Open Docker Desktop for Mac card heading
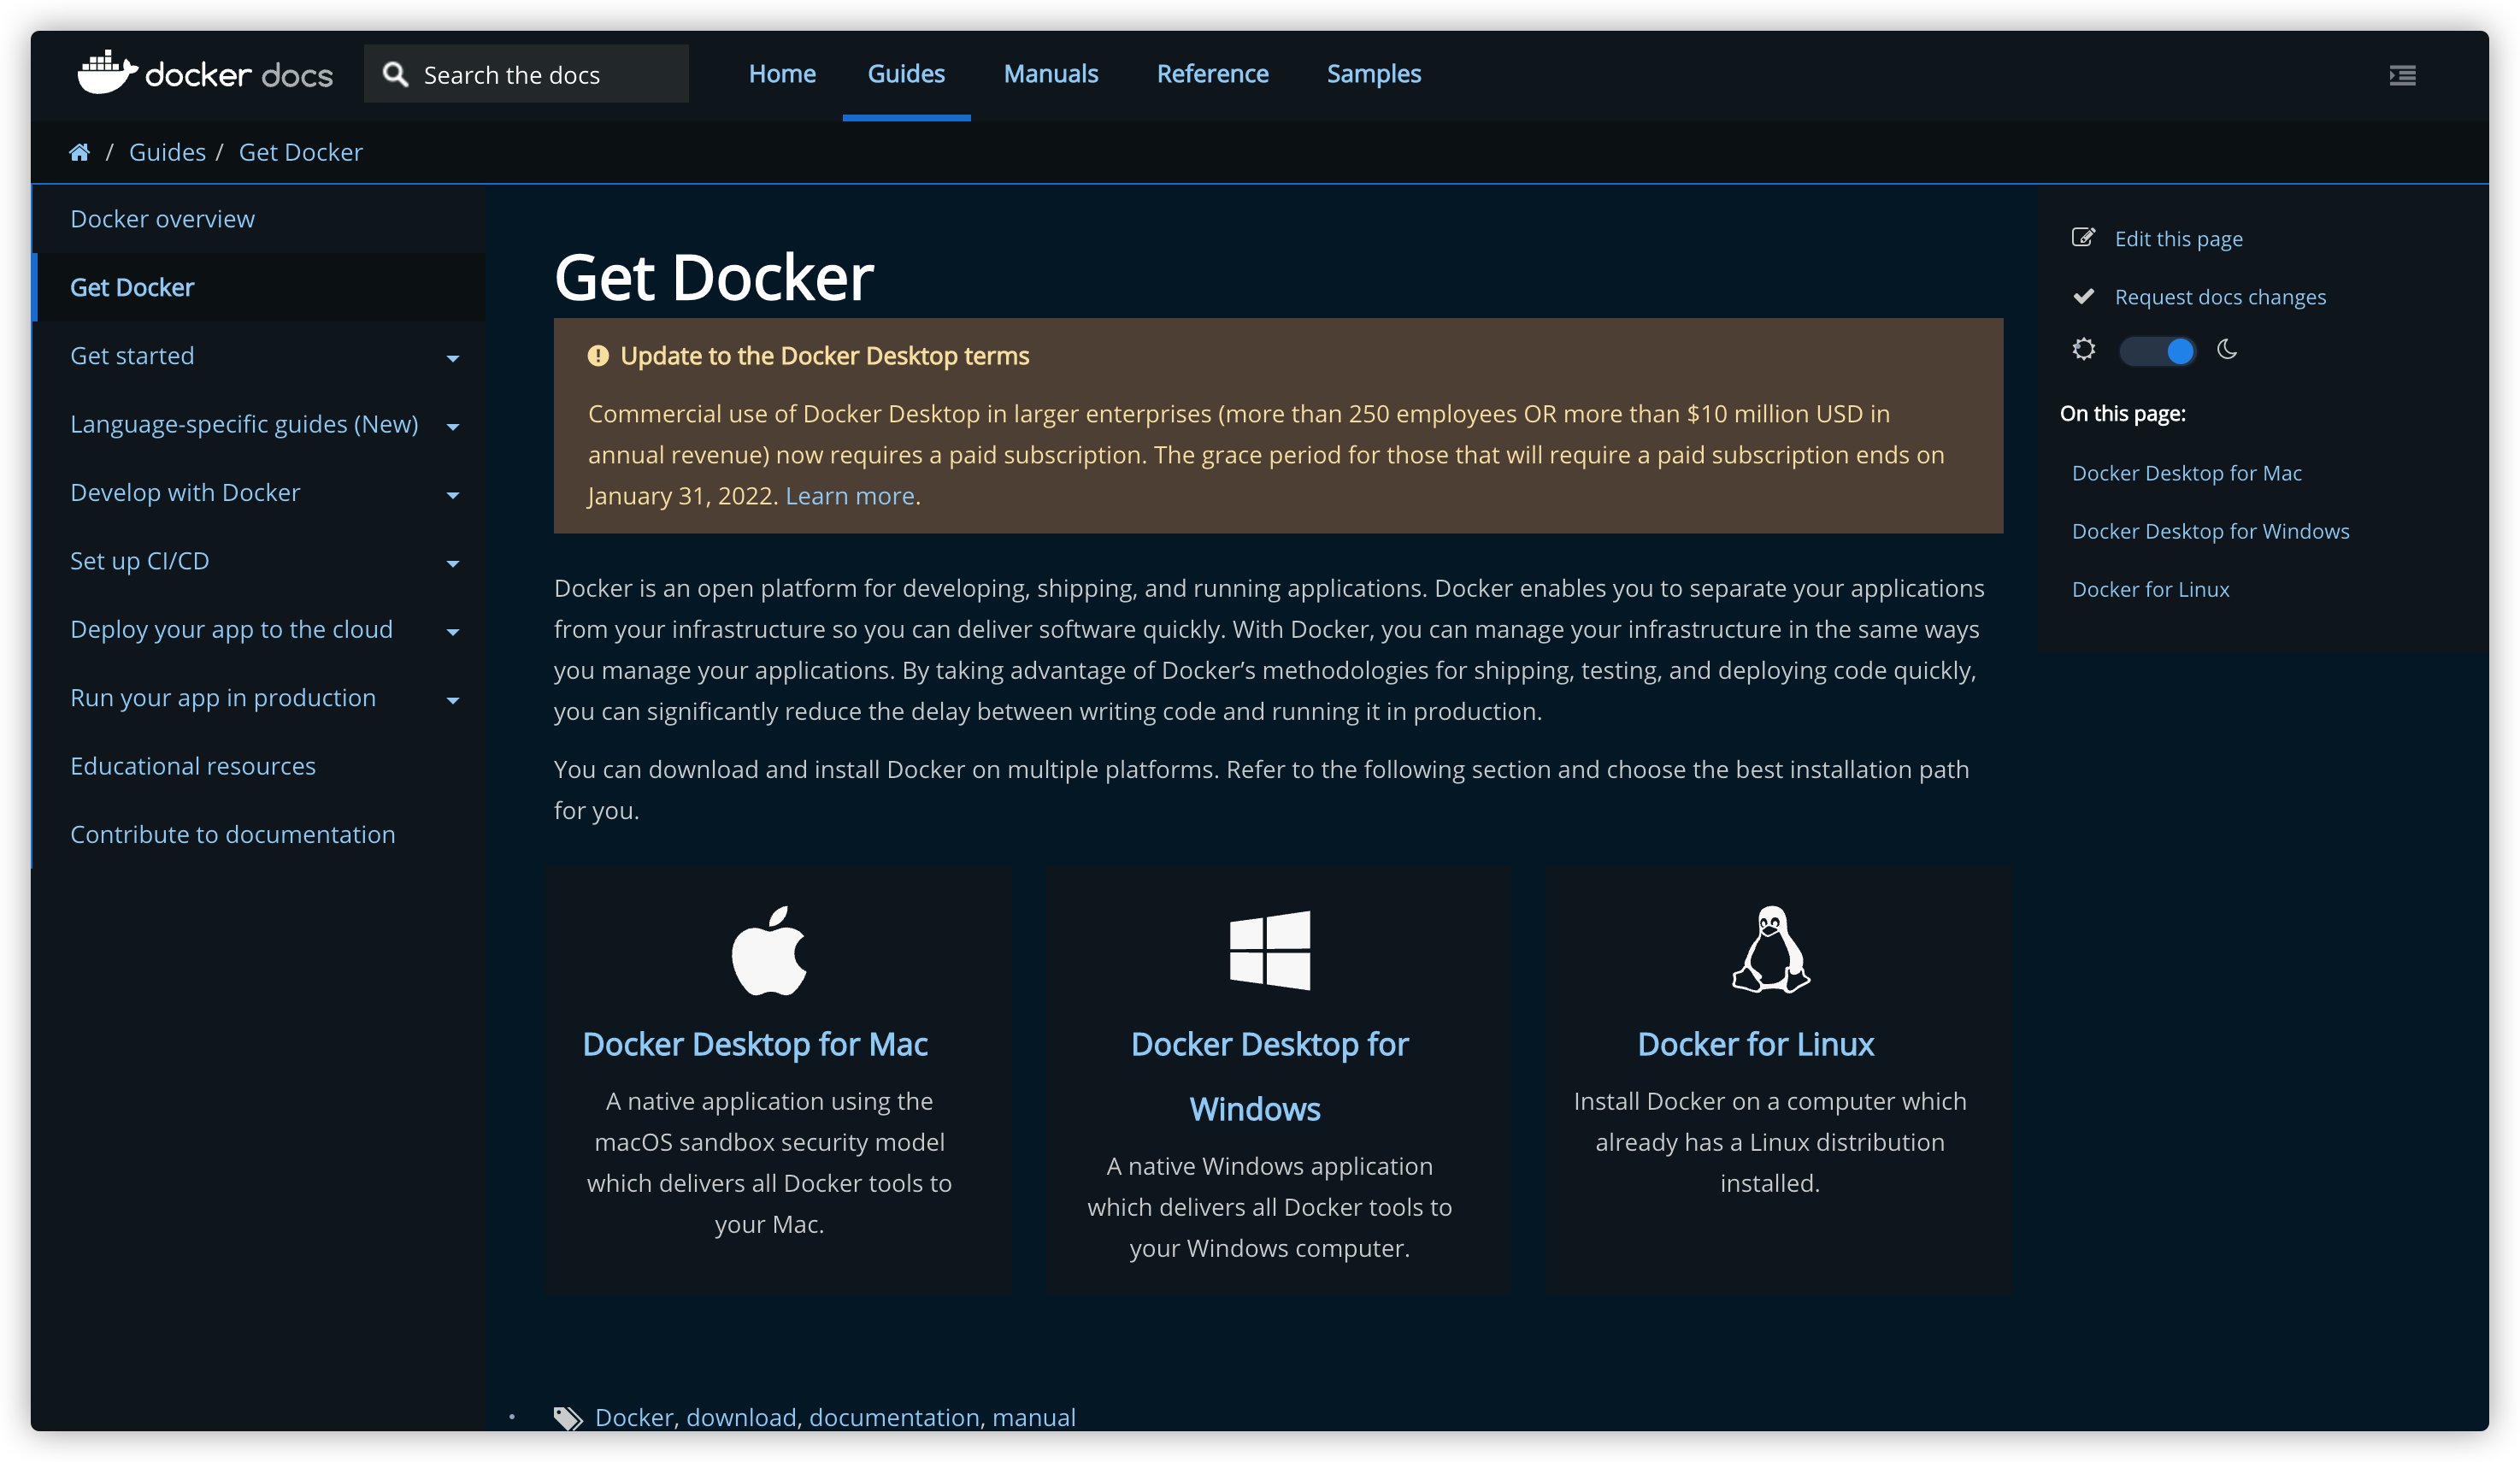 coord(755,1044)
